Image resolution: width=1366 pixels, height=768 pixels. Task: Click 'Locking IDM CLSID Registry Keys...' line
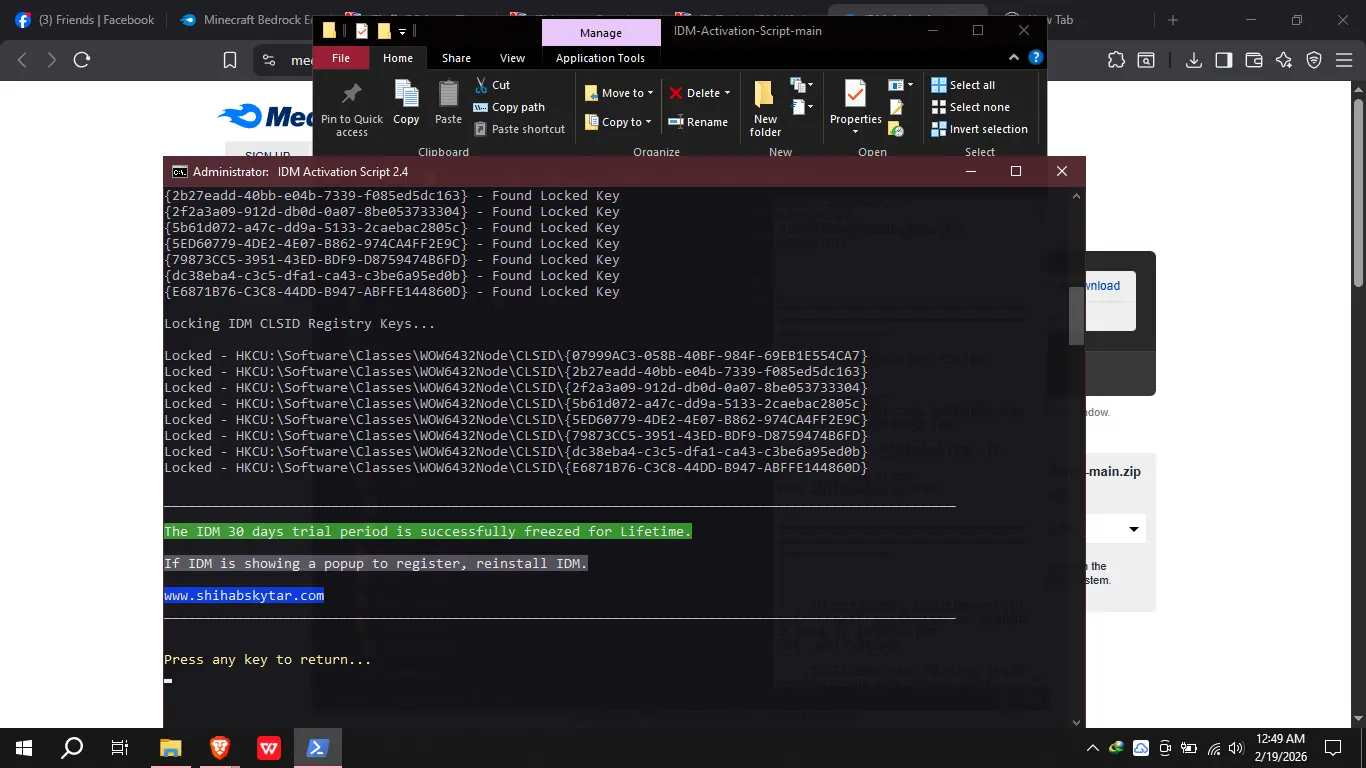pyautogui.click(x=300, y=324)
